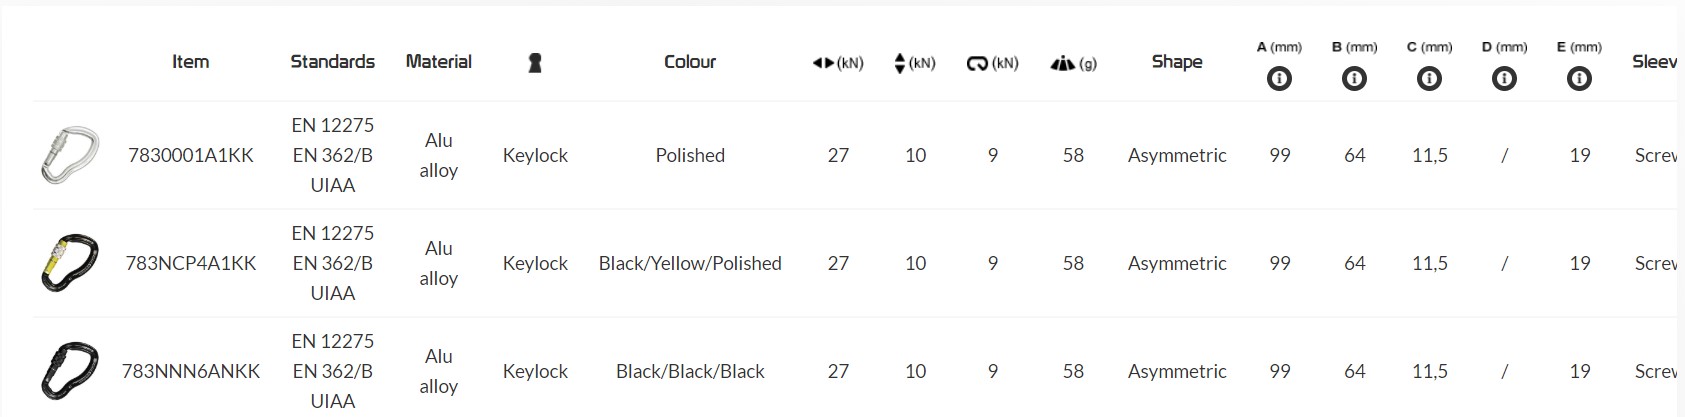Click the Standards column header
The width and height of the screenshot is (1685, 417).
[x=332, y=62]
